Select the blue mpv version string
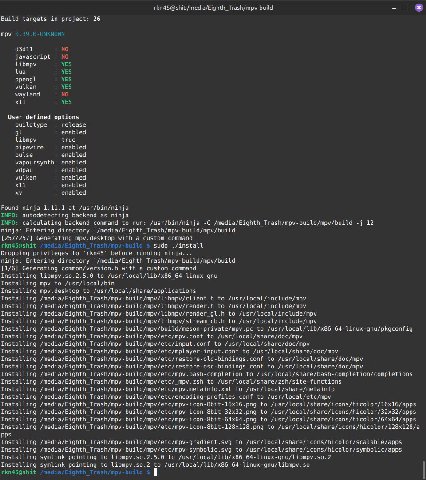 [40, 34]
